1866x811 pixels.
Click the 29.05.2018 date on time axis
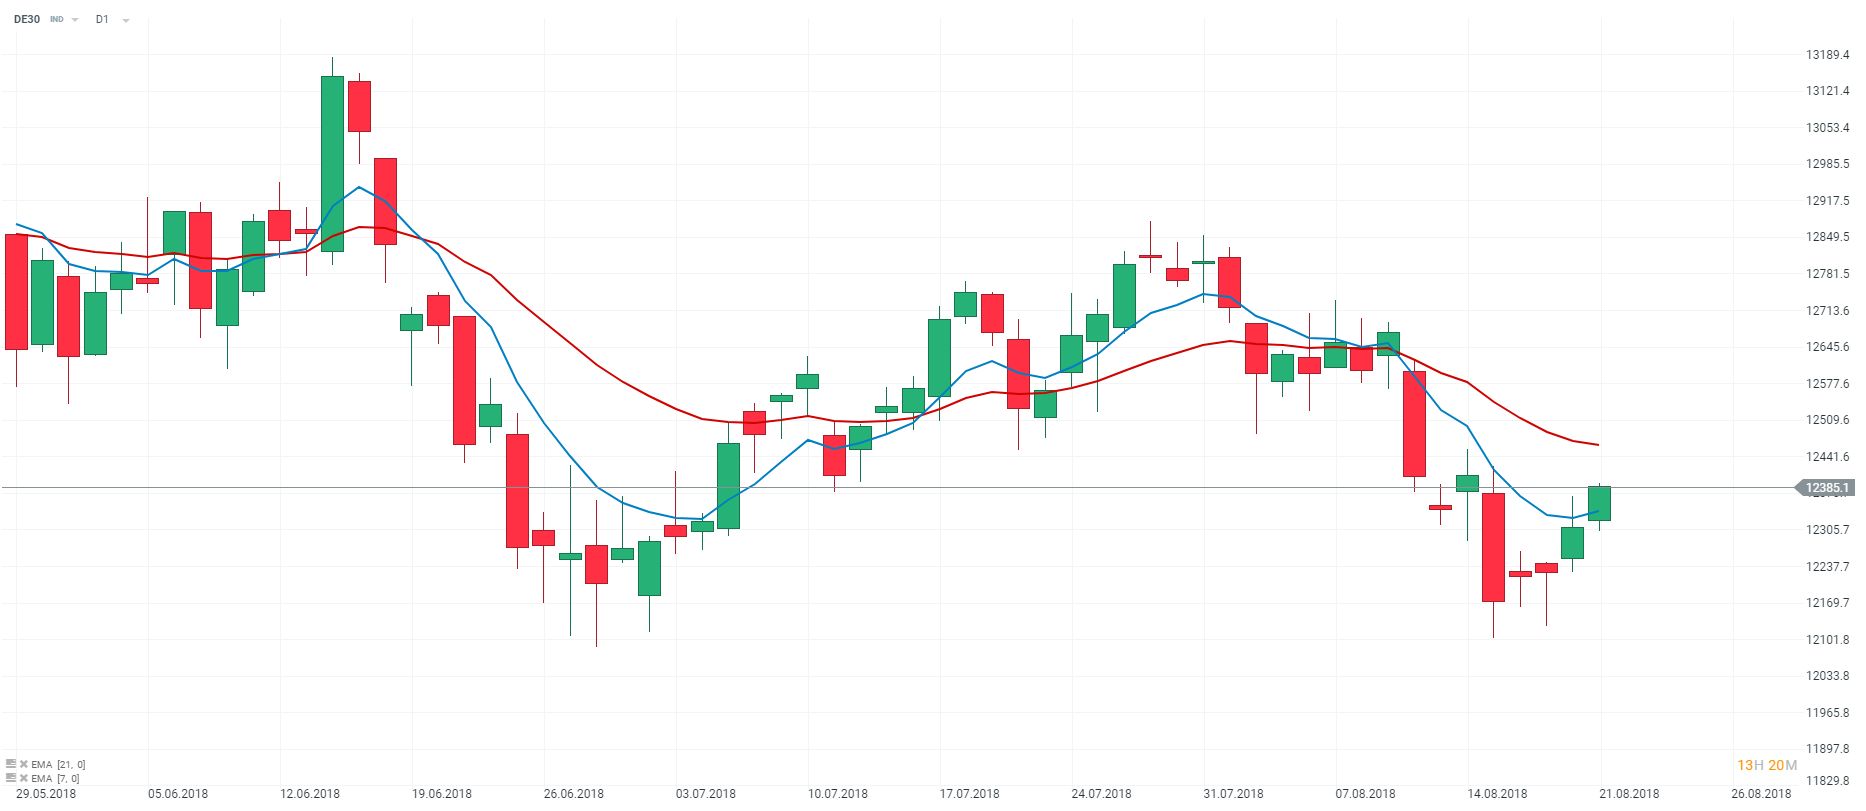(46, 794)
